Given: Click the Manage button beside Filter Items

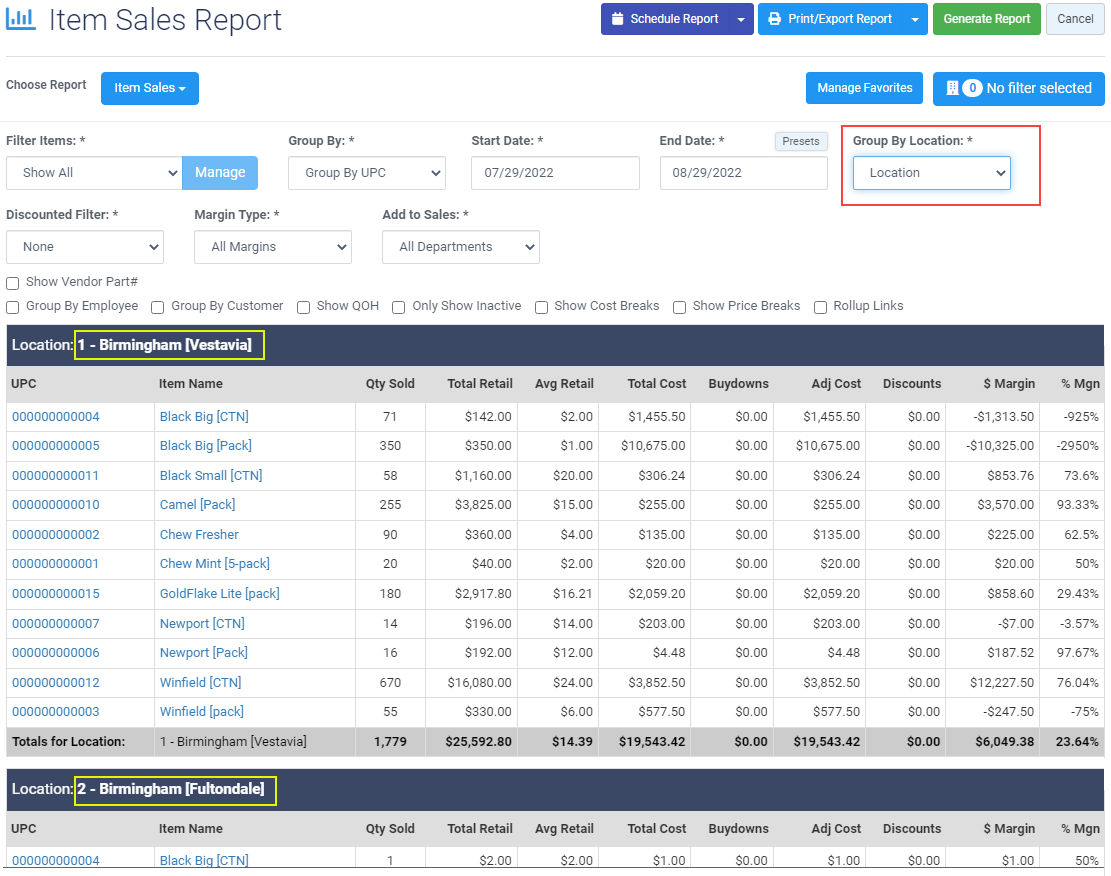Looking at the screenshot, I should pos(220,173).
